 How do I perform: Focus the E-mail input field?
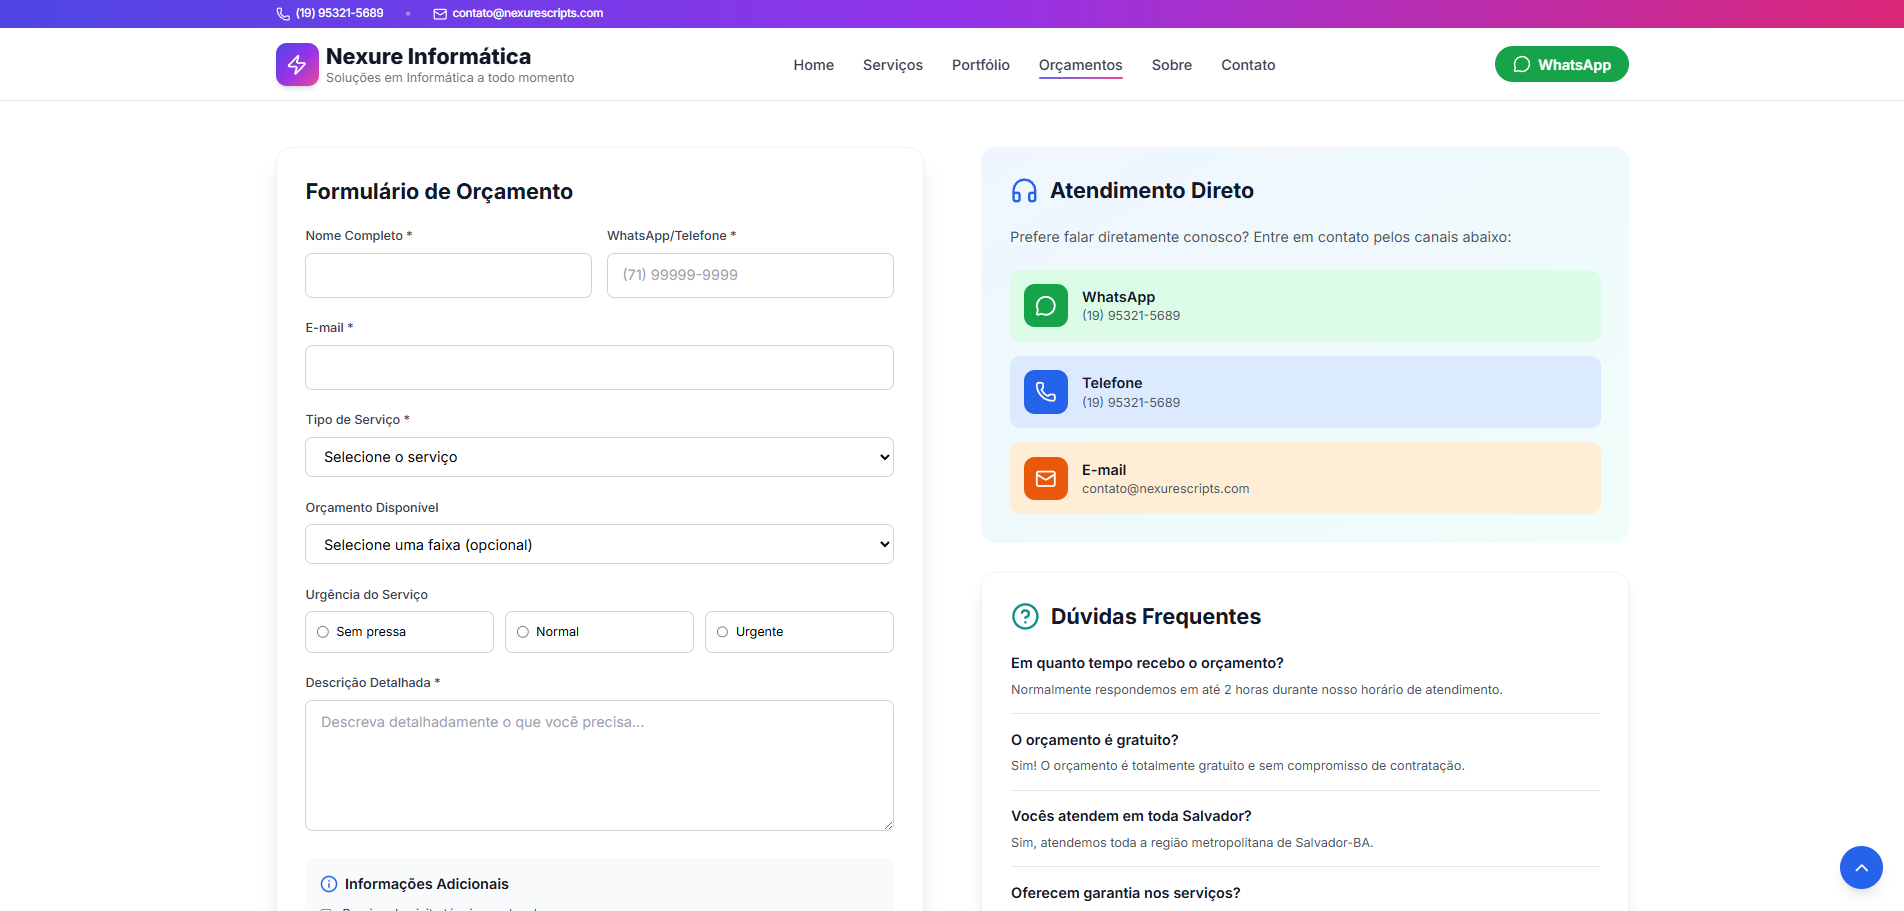pos(599,367)
